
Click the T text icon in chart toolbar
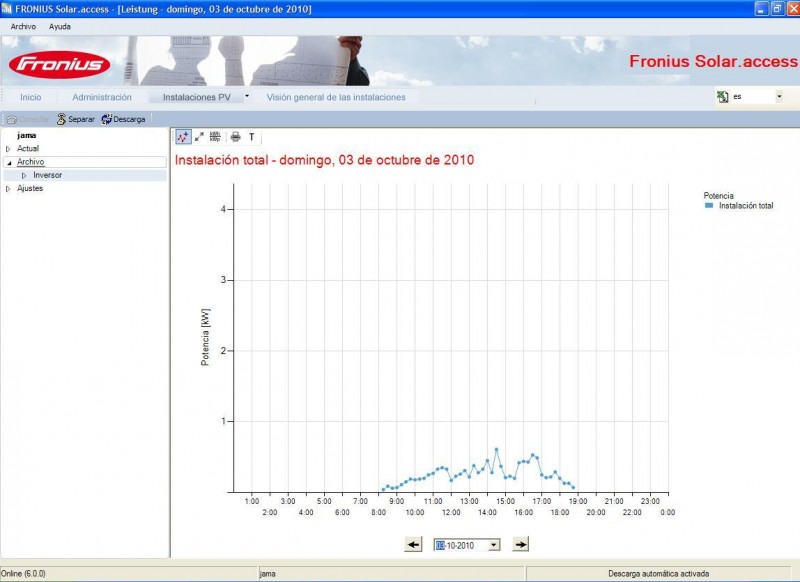coord(252,137)
